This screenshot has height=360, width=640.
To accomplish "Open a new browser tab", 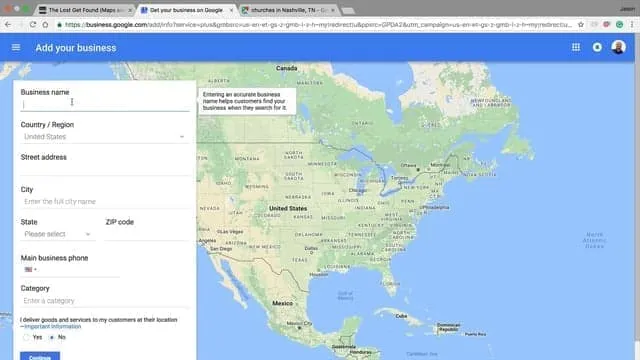I will pyautogui.click(x=348, y=11).
